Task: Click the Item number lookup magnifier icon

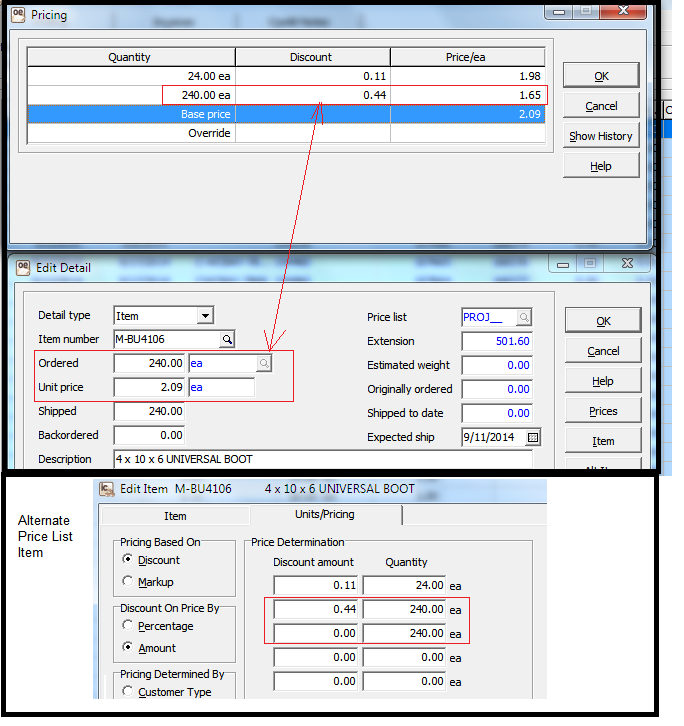Action: point(227,340)
